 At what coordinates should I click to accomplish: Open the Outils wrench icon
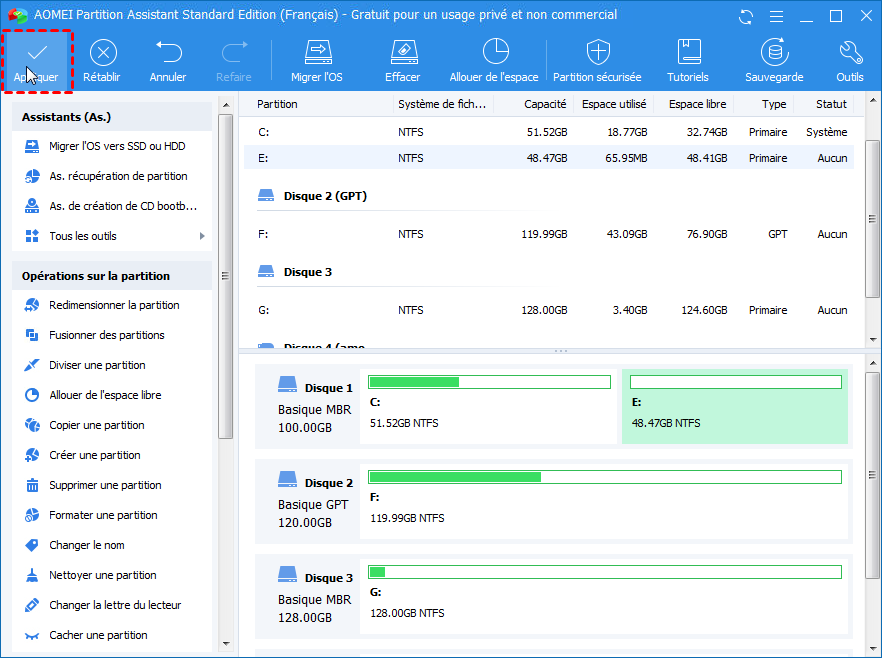pyautogui.click(x=850, y=54)
